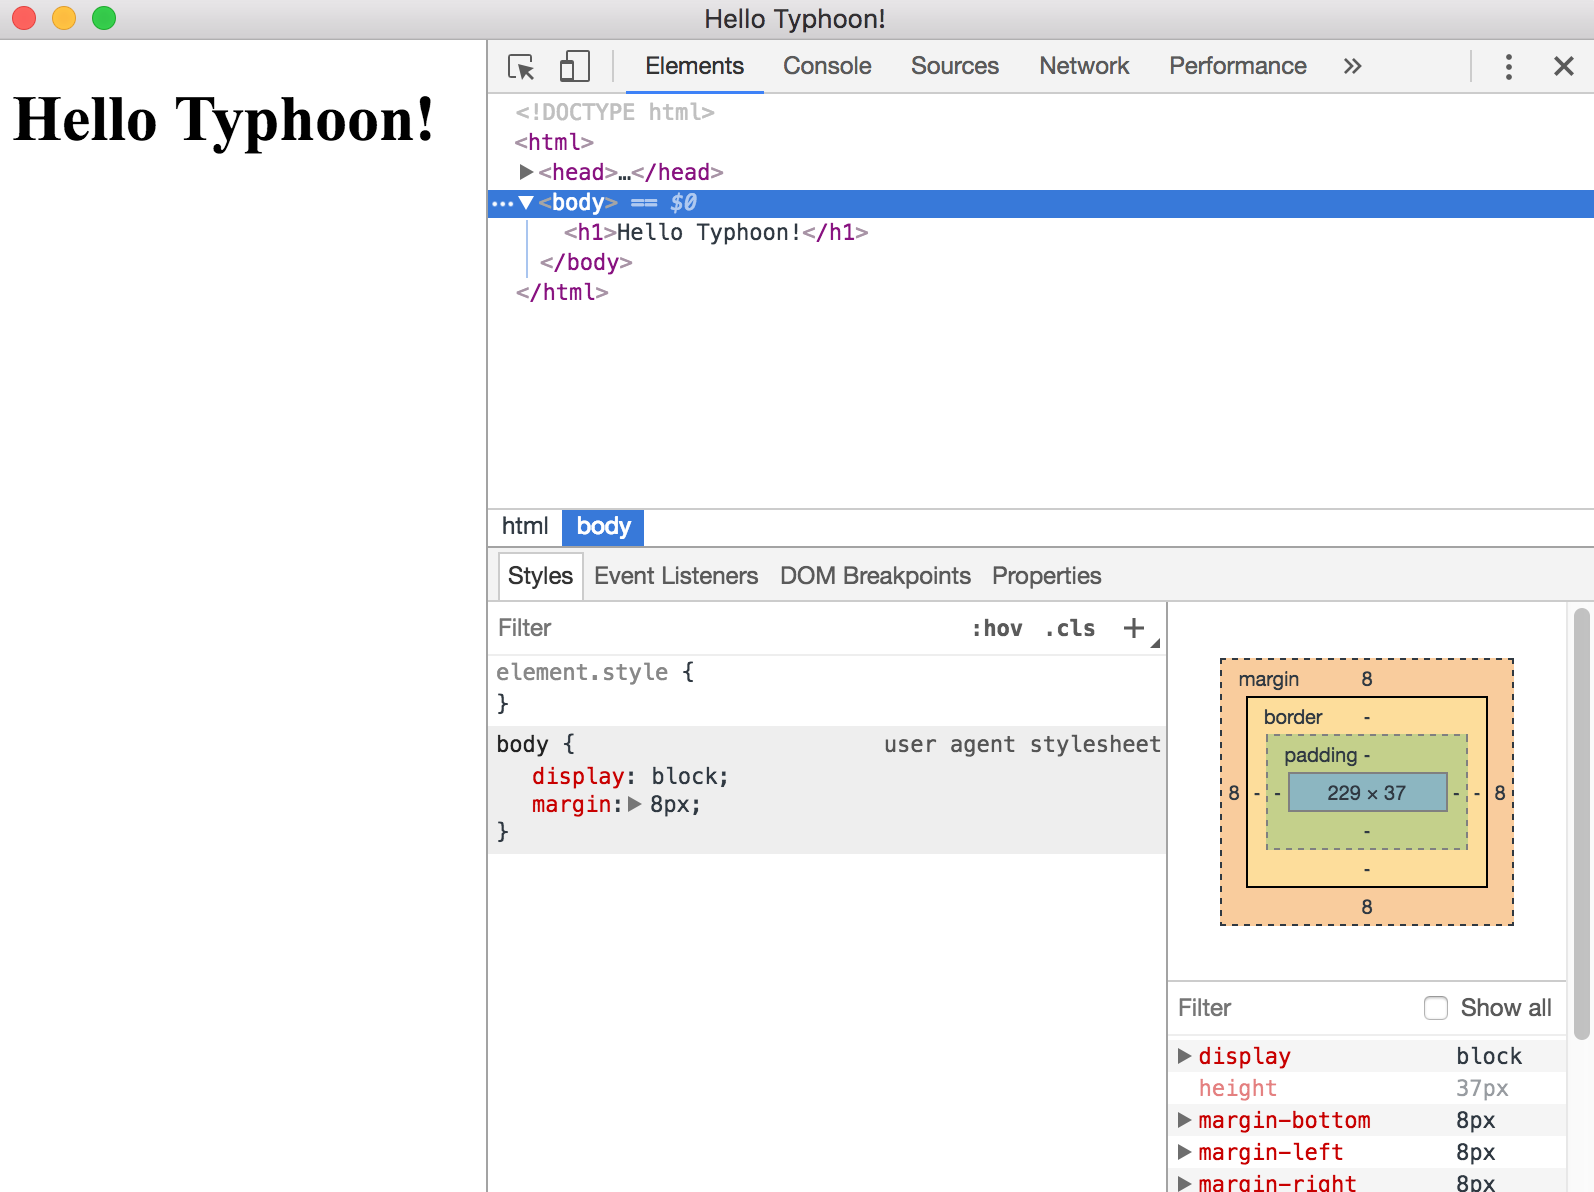The height and width of the screenshot is (1192, 1594).
Task: Select the opening <html> node
Action: [555, 142]
